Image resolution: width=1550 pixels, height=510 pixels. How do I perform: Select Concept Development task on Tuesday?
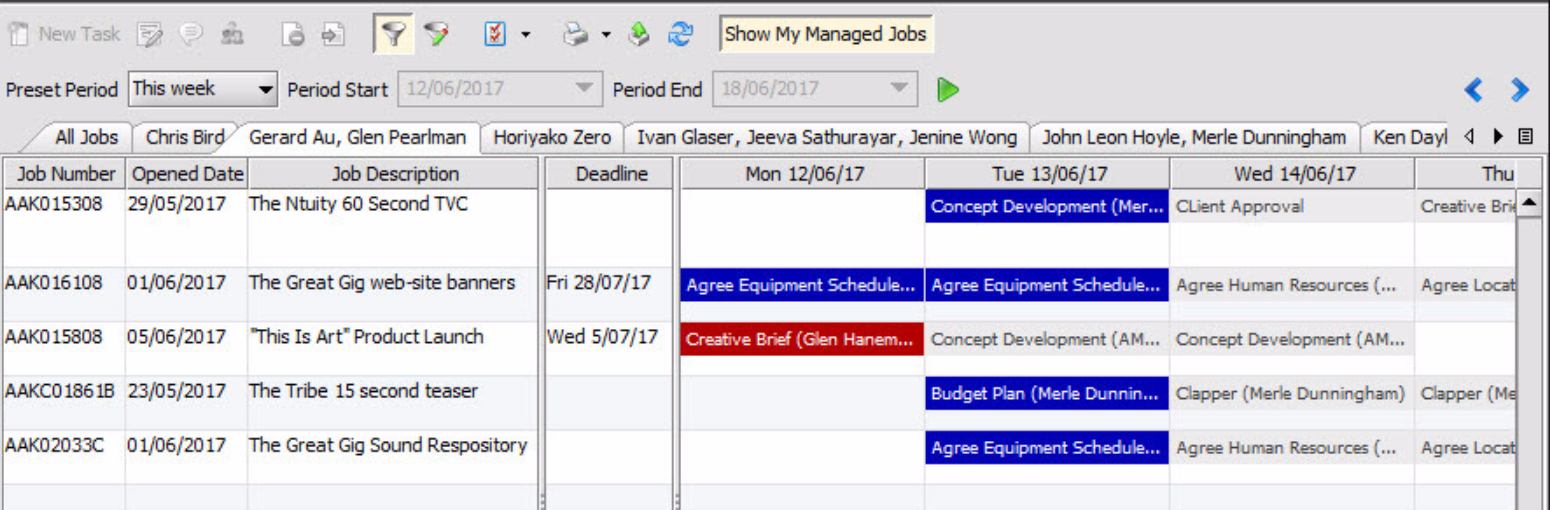click(x=1047, y=206)
